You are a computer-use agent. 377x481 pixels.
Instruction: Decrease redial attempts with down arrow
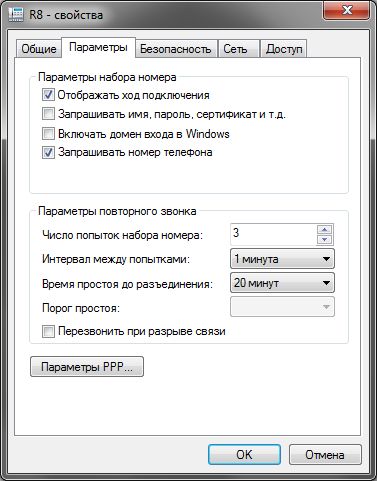(325, 240)
